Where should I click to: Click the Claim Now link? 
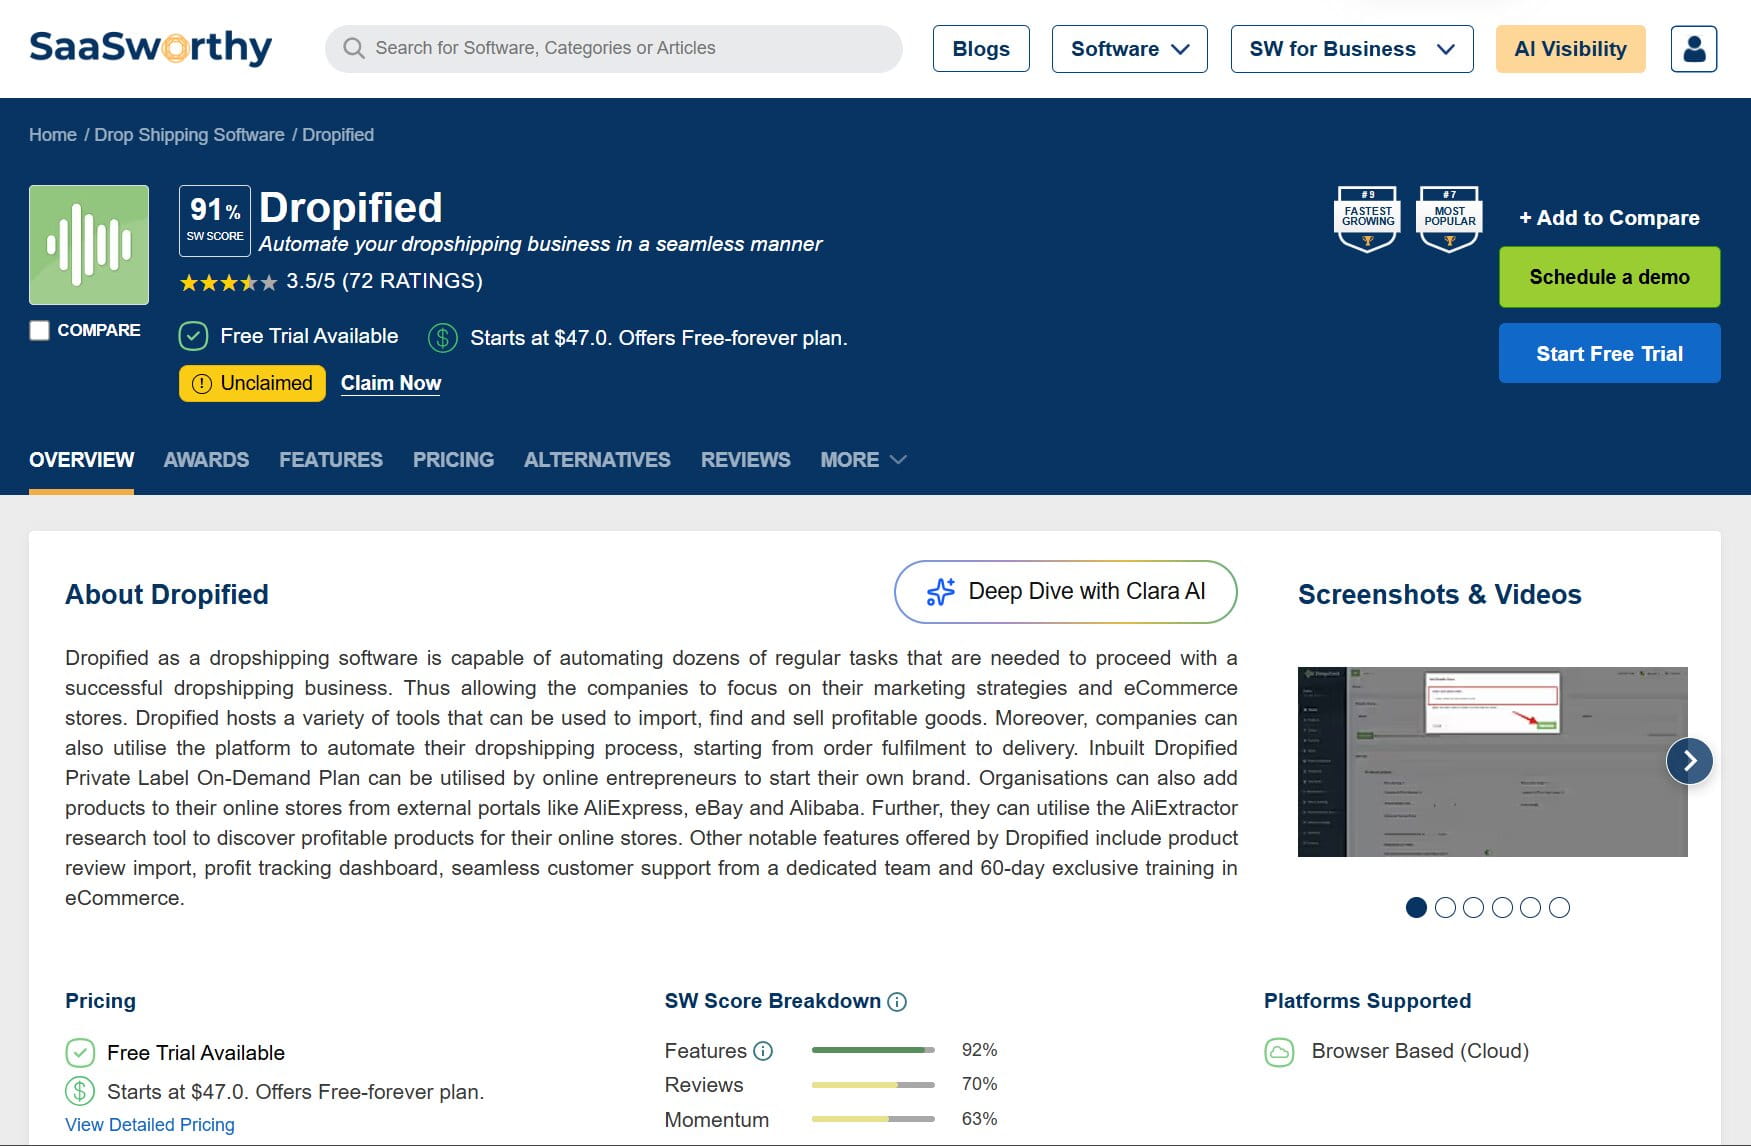tap(391, 383)
